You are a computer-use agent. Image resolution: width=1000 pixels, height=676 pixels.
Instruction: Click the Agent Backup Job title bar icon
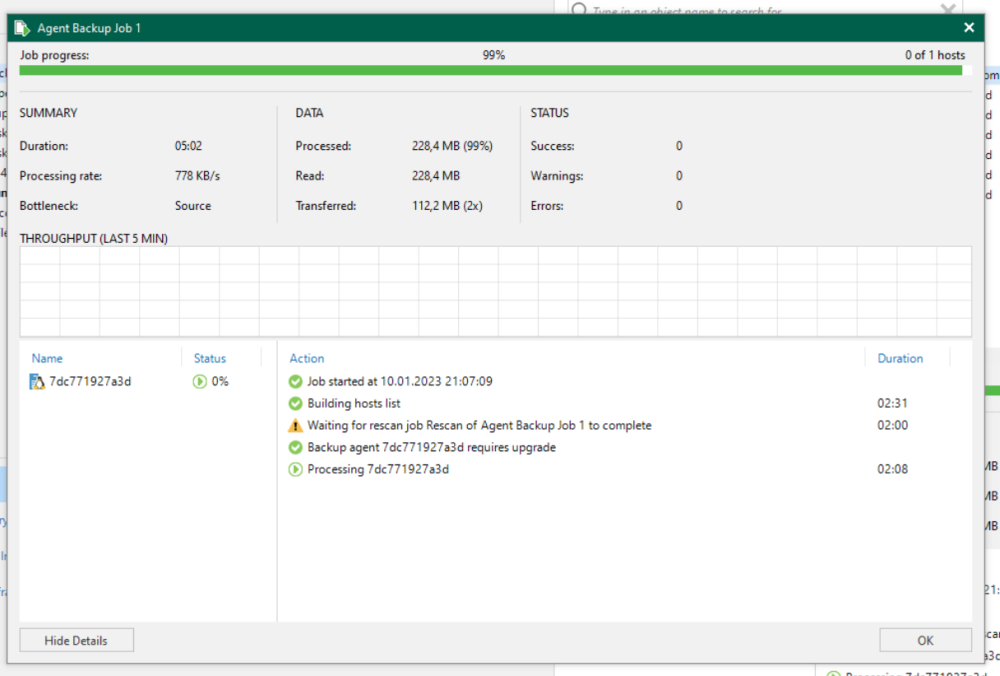[x=22, y=28]
